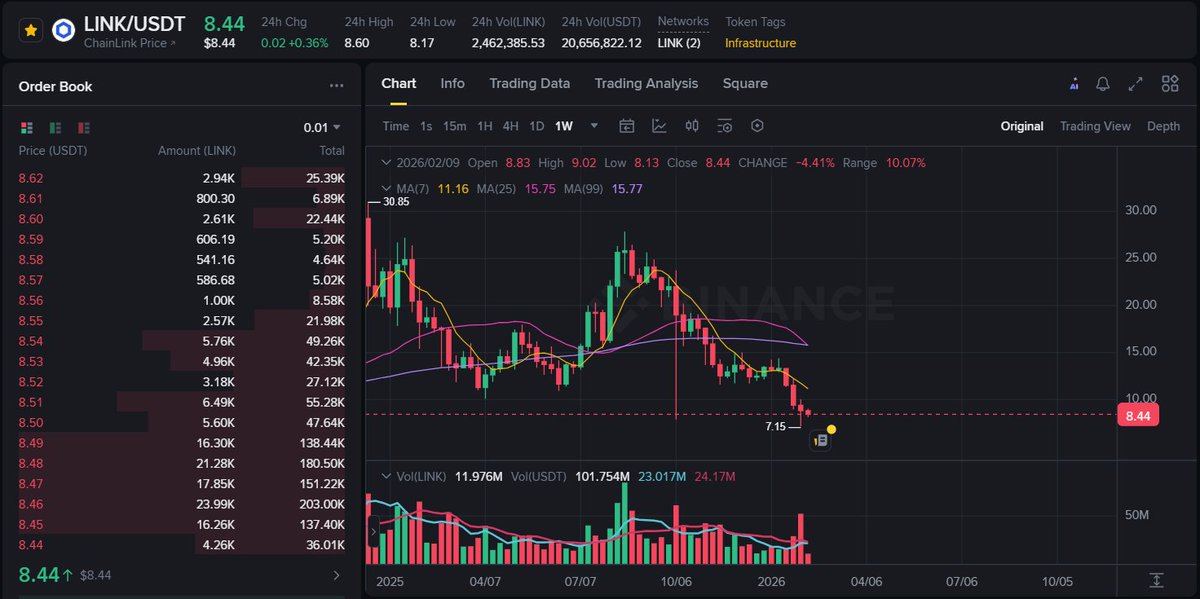This screenshot has height=599, width=1200.
Task: Select the 1s chart interval
Action: coord(426,126)
